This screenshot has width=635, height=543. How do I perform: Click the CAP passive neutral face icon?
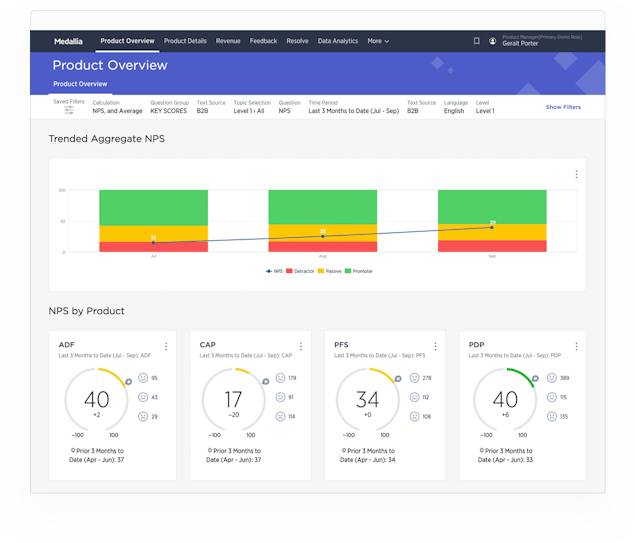280,397
